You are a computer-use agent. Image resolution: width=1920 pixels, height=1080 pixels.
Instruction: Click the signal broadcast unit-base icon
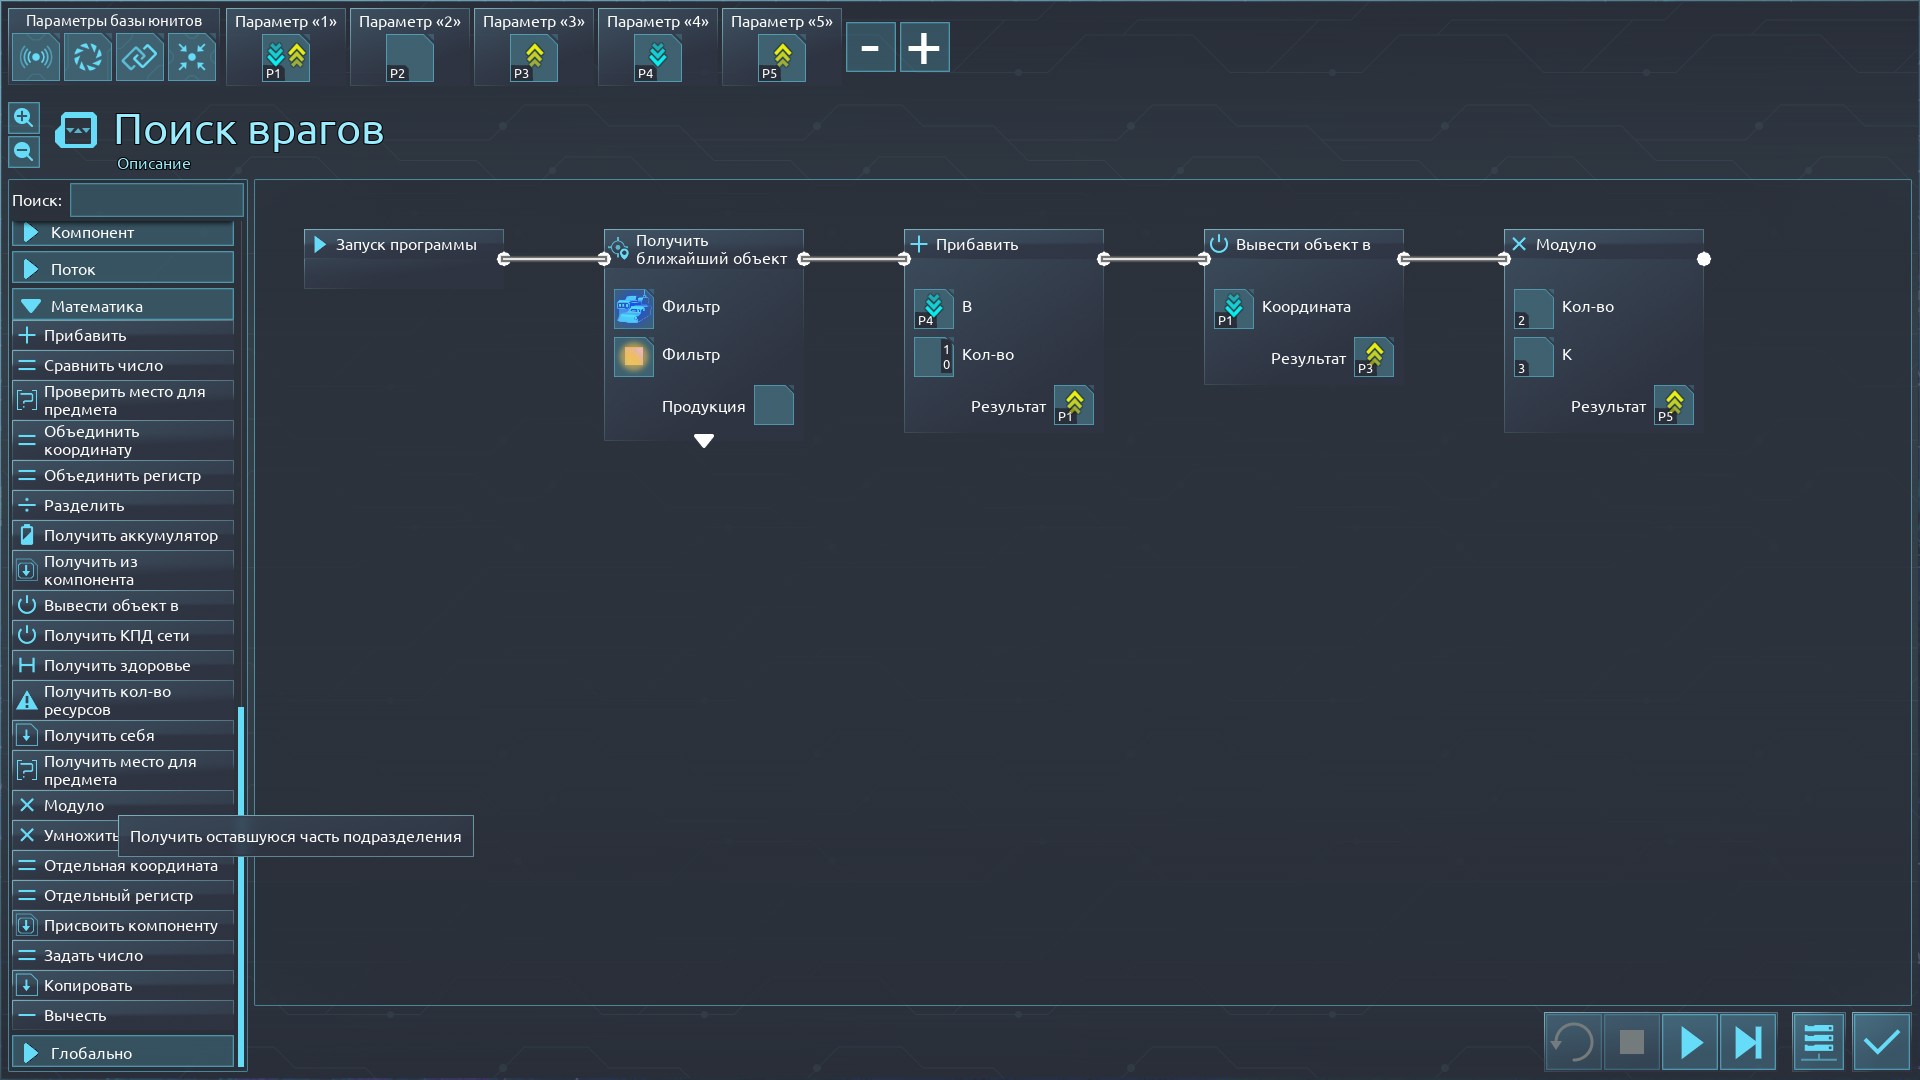coord(36,57)
